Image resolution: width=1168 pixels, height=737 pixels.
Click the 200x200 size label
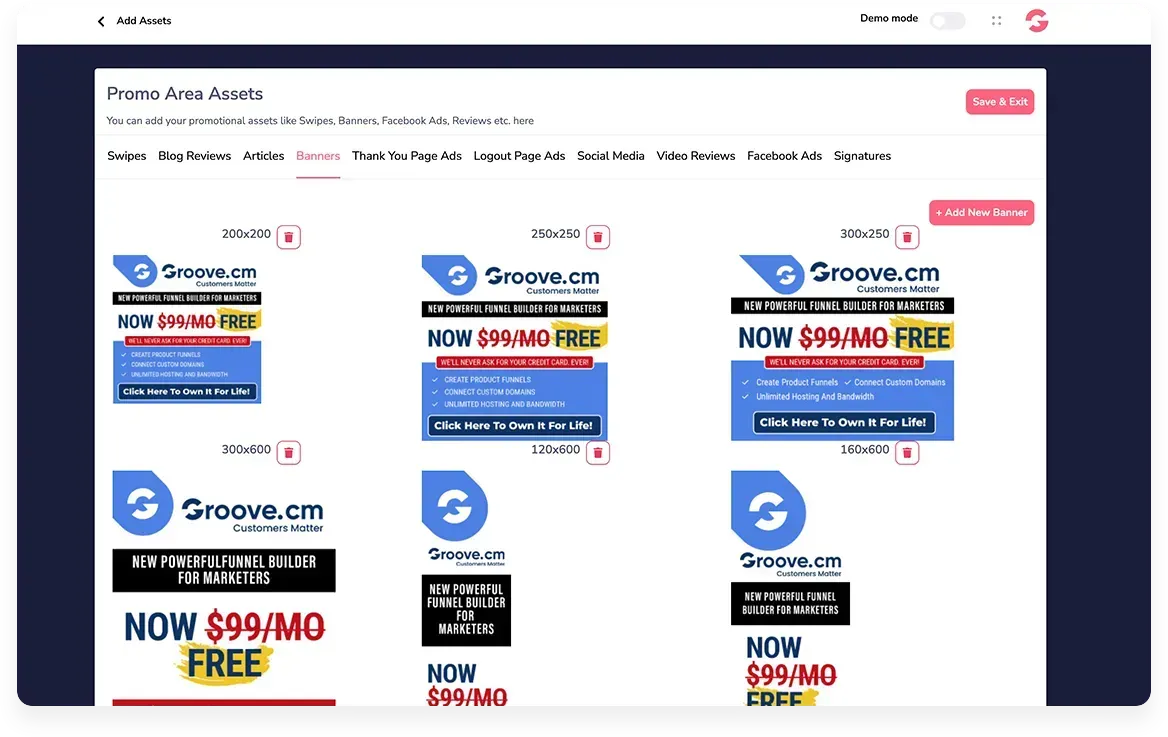247,234
